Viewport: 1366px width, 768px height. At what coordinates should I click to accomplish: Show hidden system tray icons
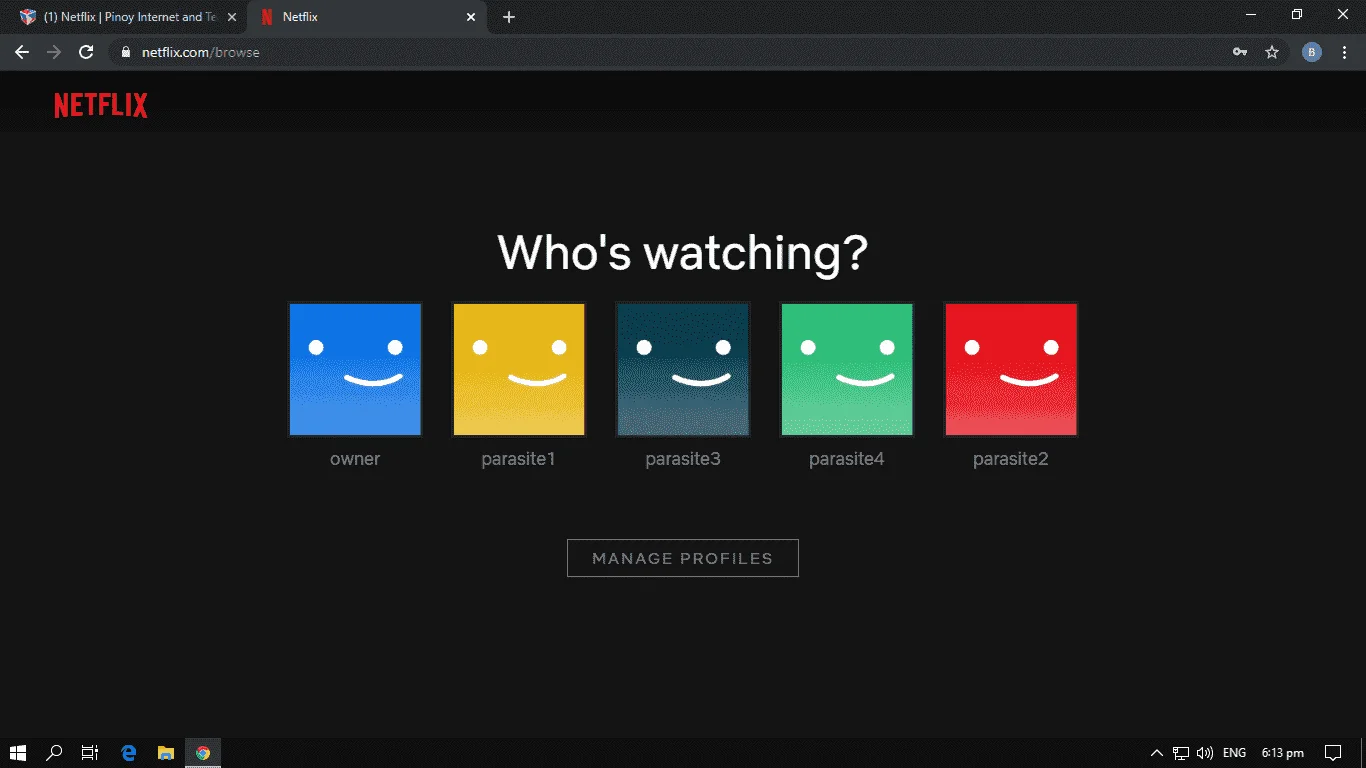(1157, 753)
